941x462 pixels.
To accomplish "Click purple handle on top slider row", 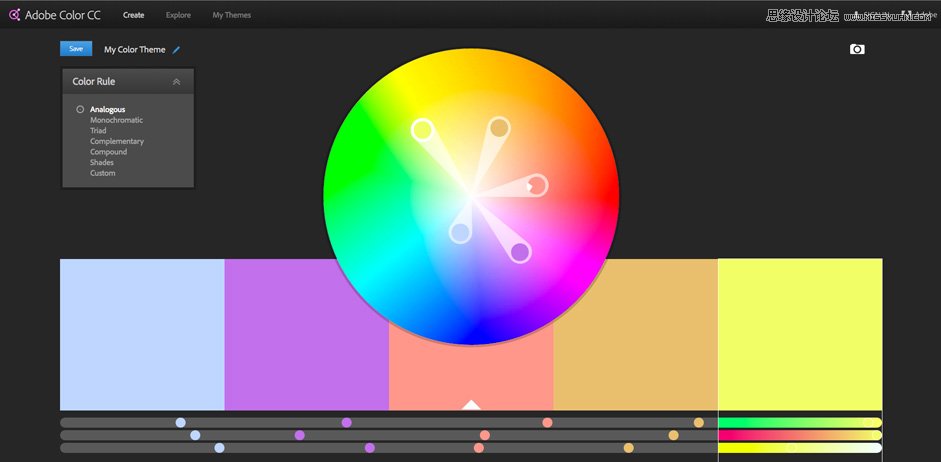I will click(x=346, y=422).
